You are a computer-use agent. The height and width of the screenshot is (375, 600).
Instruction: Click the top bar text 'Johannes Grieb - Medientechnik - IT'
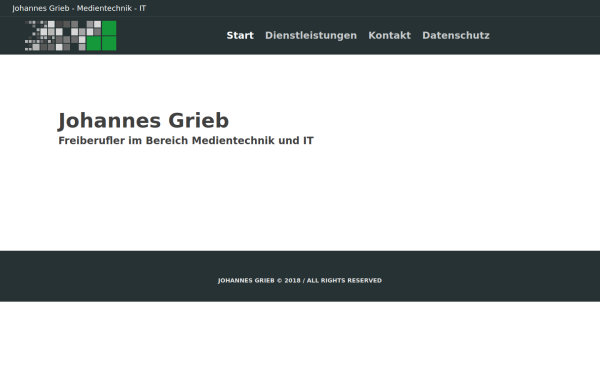79,8
